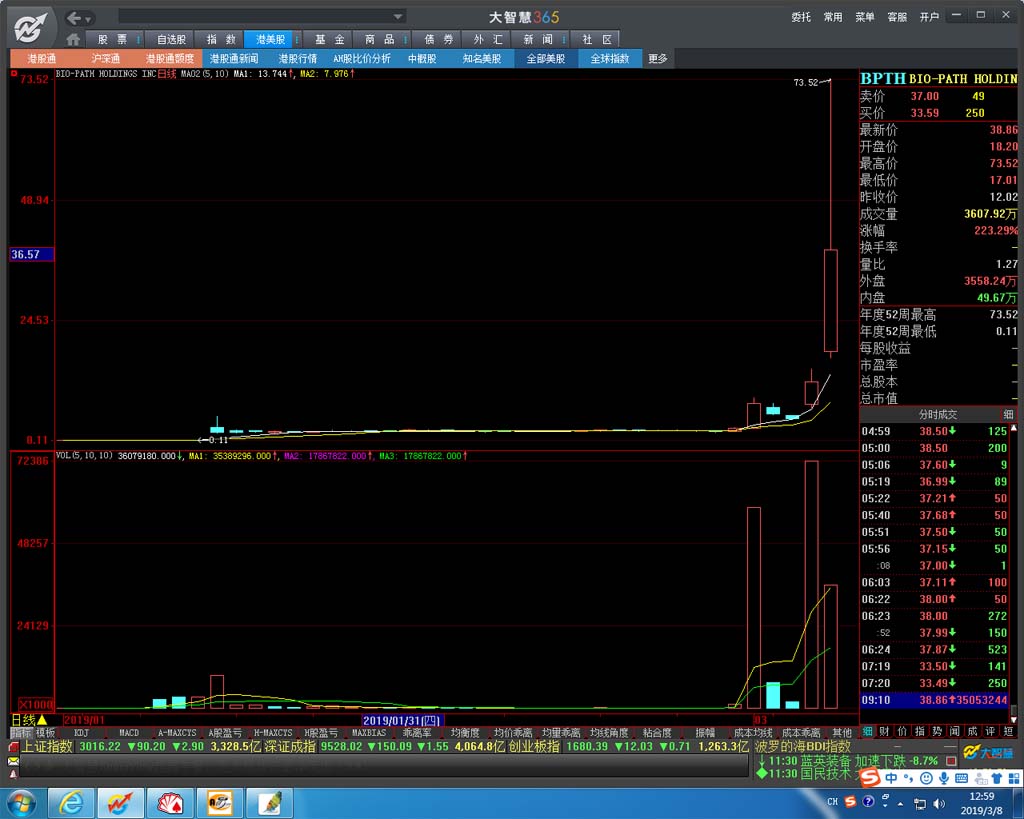1024x819 pixels.
Task: Open the 自选股 main tab
Action: 171,39
